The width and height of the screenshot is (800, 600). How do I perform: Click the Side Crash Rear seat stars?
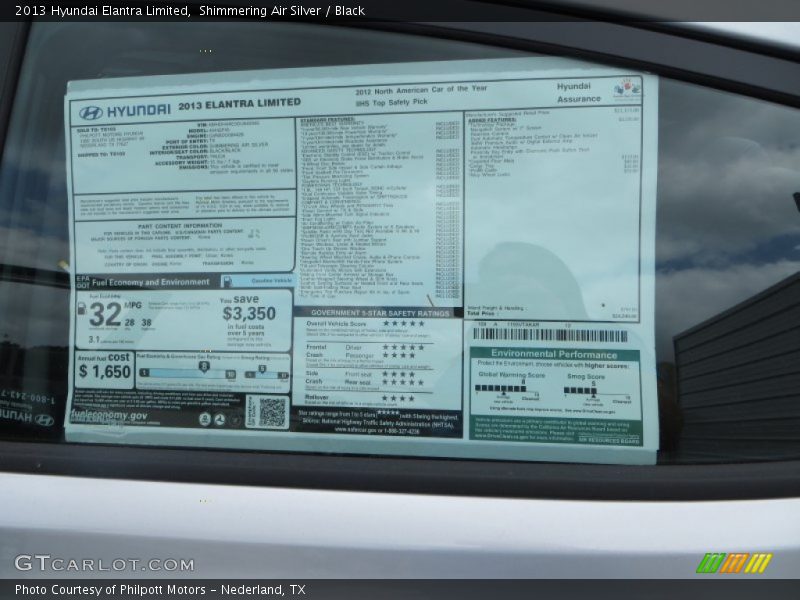[x=404, y=383]
